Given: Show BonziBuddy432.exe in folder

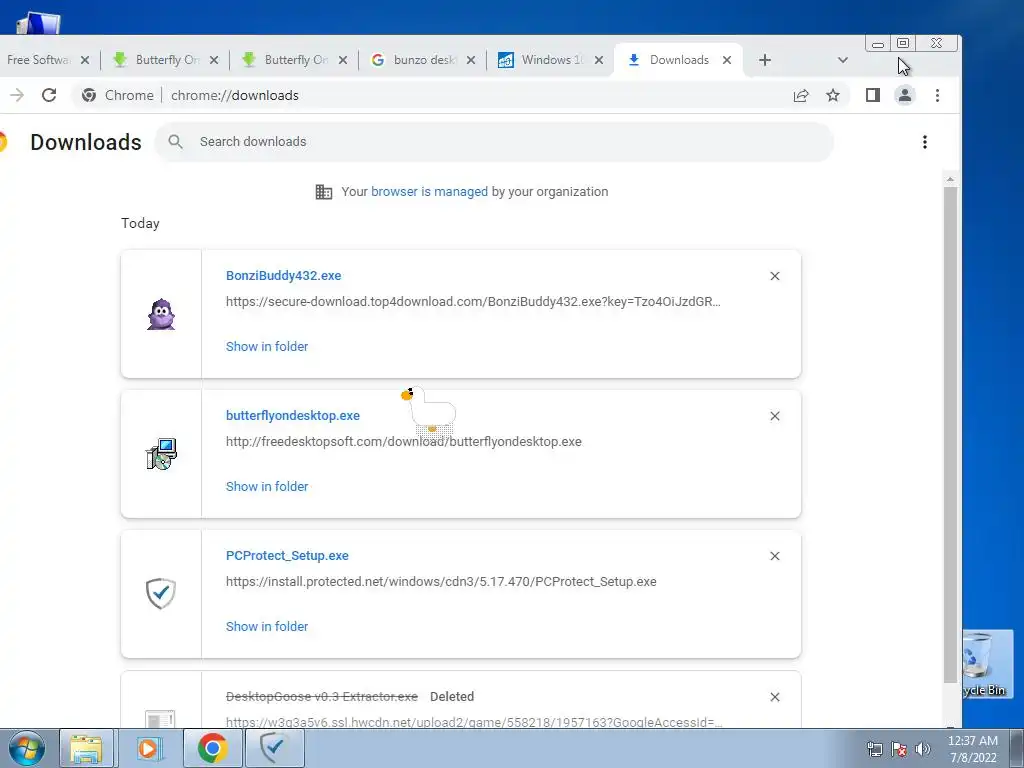Looking at the screenshot, I should coord(267,347).
